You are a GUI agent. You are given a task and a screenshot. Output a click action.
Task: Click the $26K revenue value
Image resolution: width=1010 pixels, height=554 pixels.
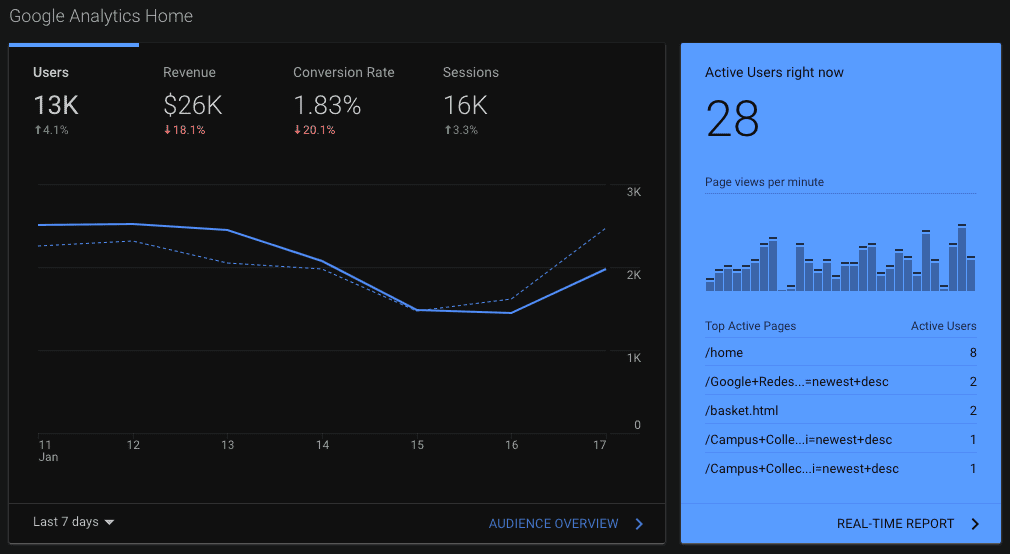click(193, 106)
